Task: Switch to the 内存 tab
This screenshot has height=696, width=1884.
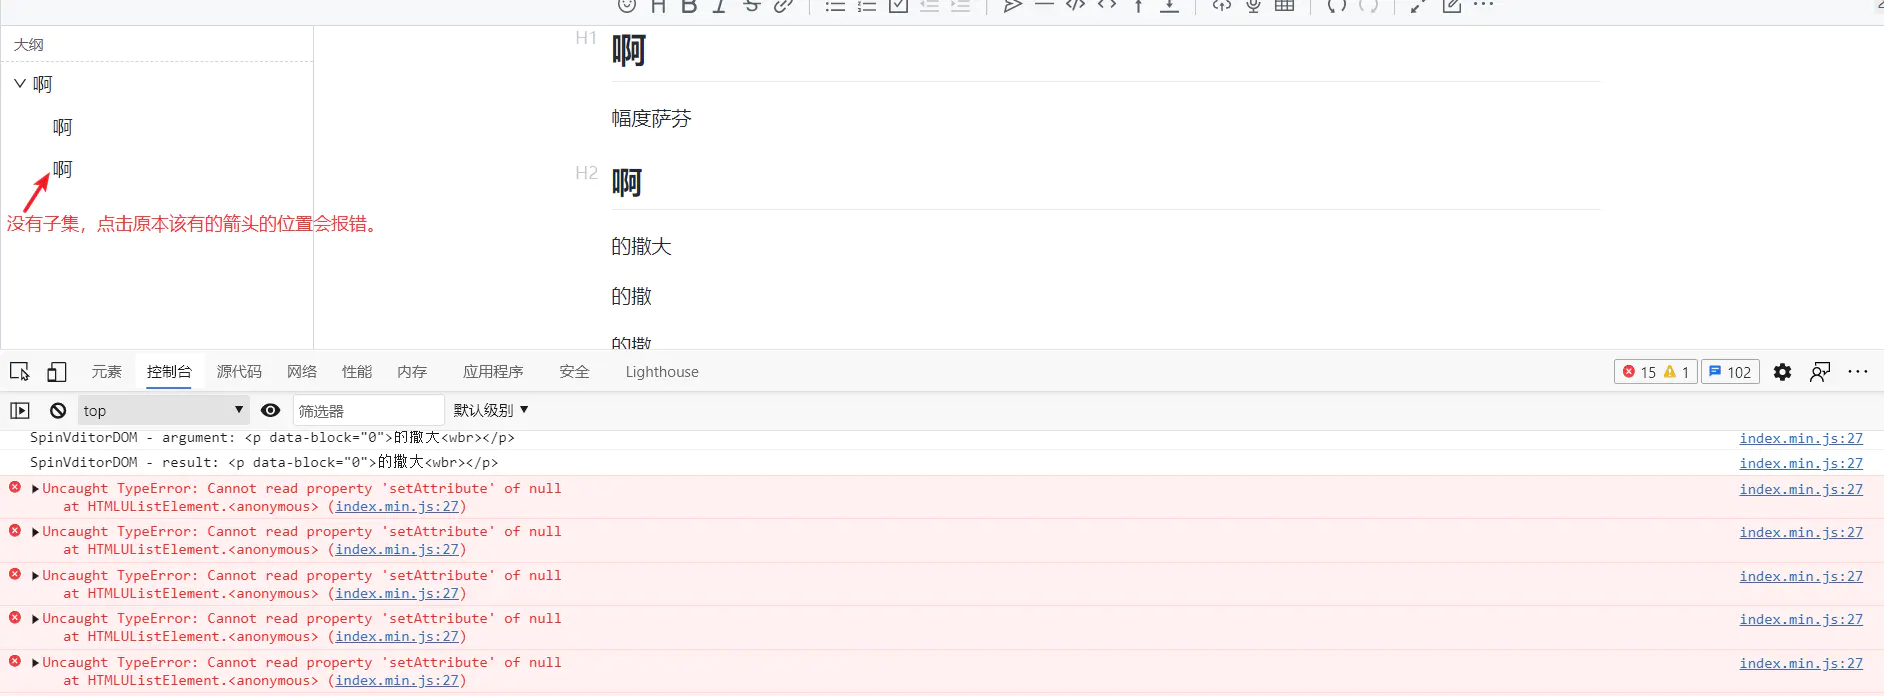Action: [412, 372]
